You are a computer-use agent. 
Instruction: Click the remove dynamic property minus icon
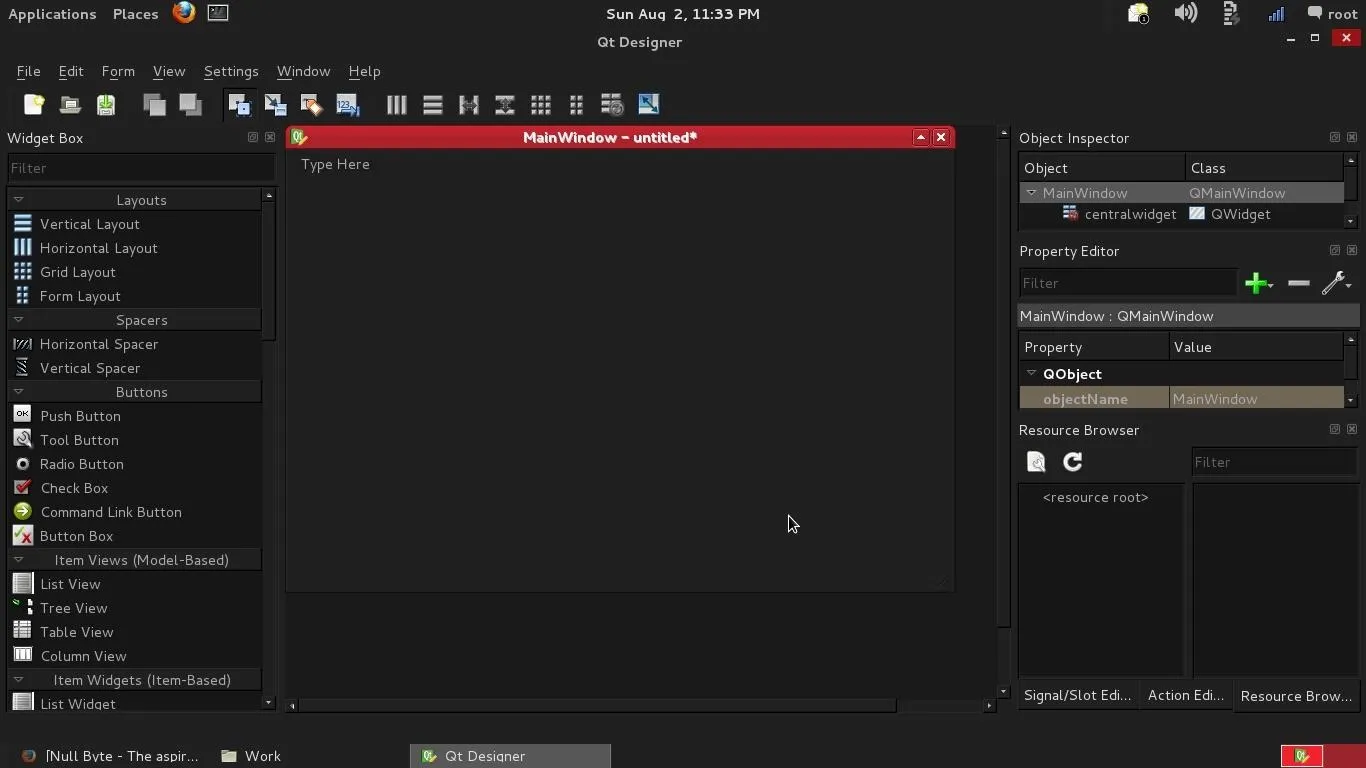point(1298,283)
